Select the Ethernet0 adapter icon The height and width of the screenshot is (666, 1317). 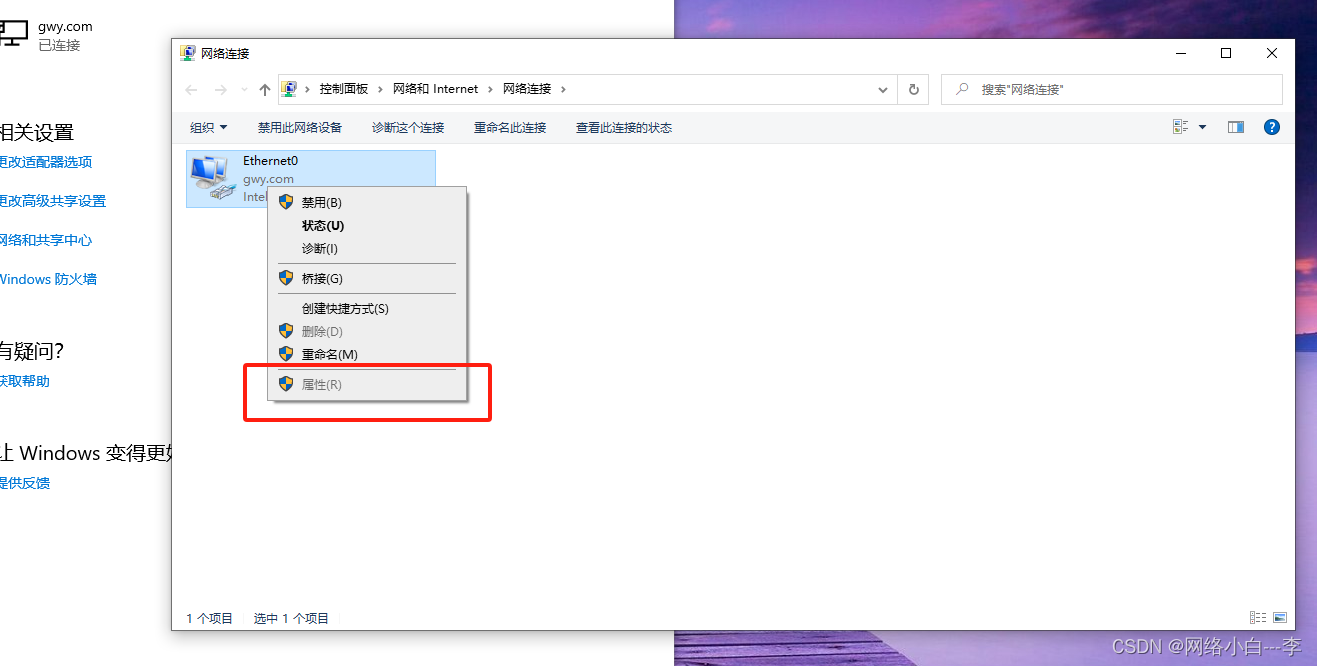coord(213,179)
